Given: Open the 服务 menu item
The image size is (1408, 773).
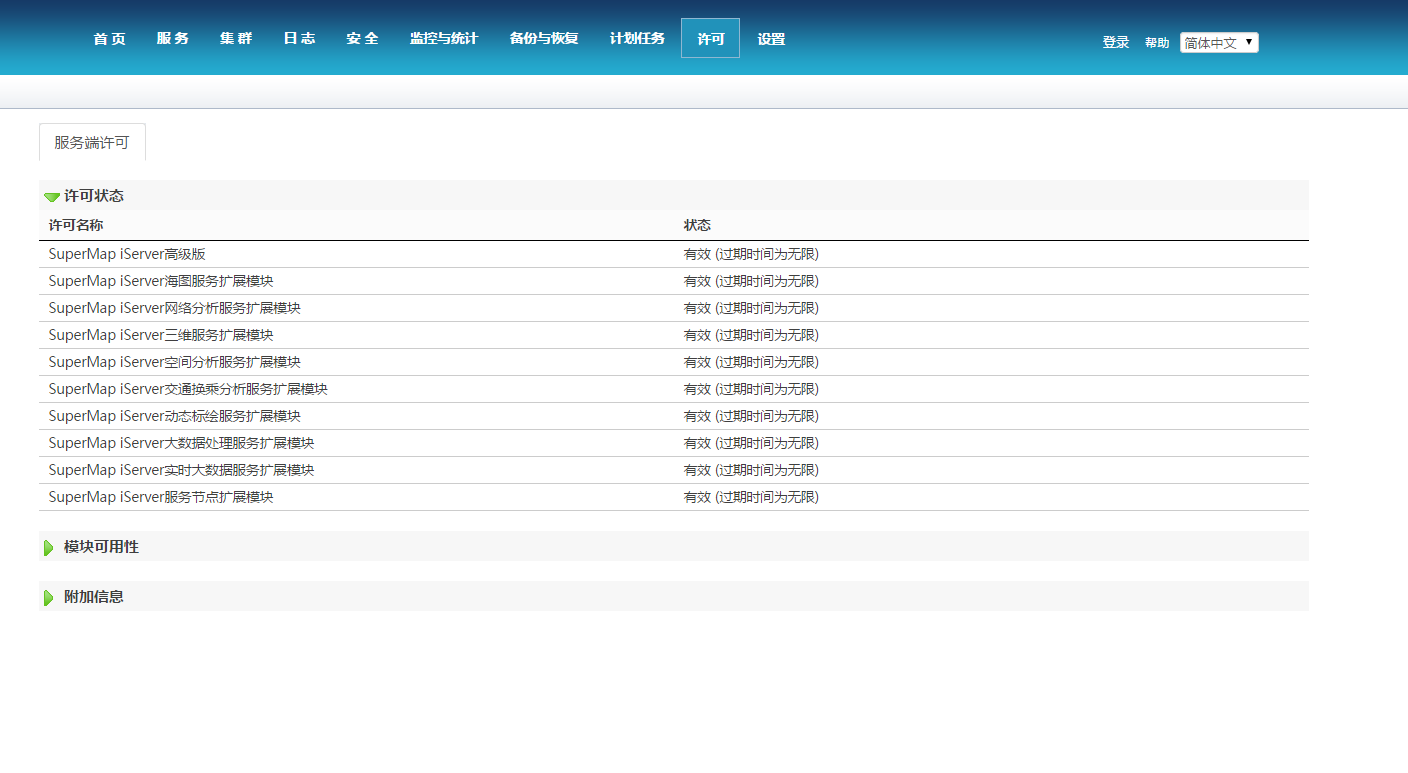Looking at the screenshot, I should [172, 39].
